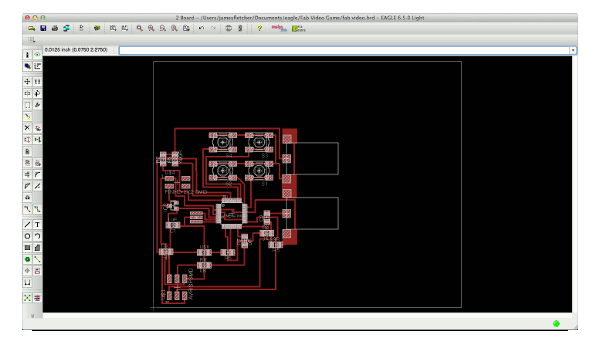
Task: Select the Name tool
Action: (x=27, y=163)
